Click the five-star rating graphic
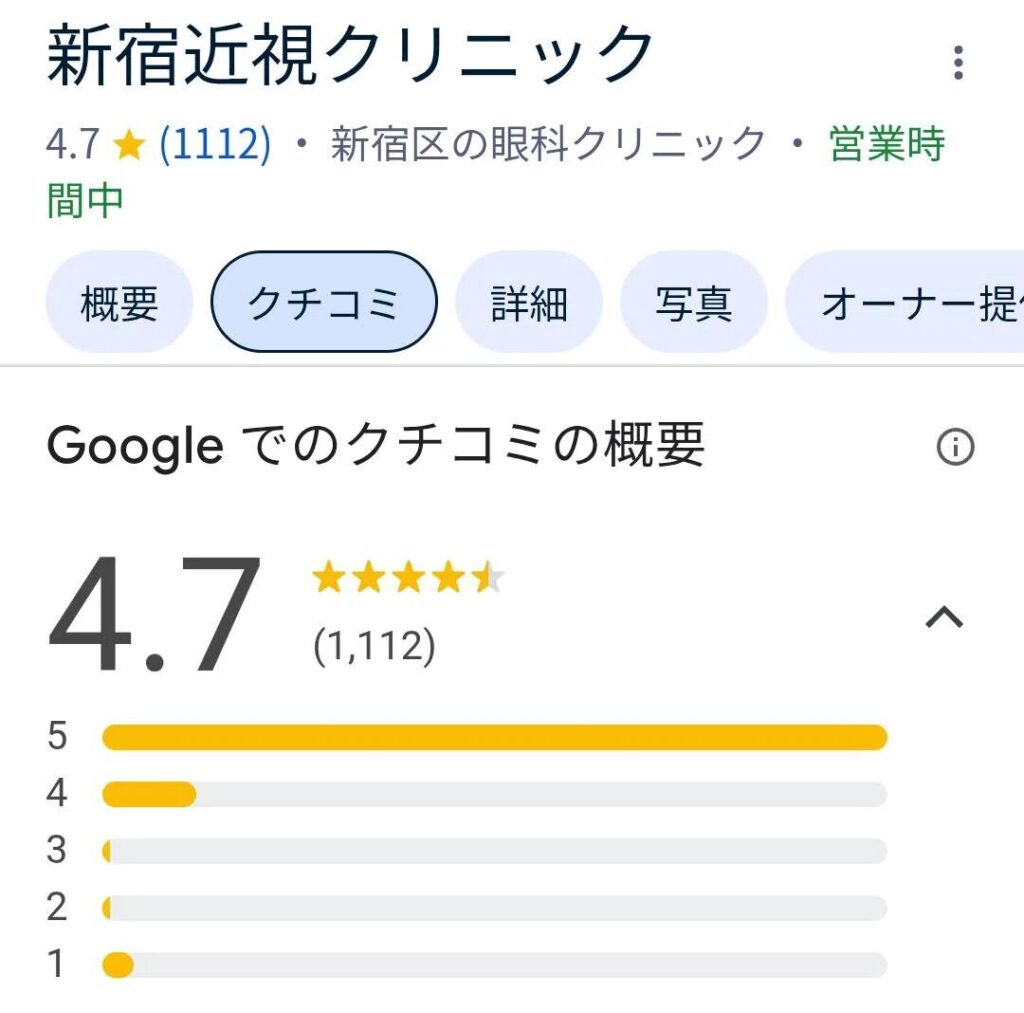The width and height of the screenshot is (1024, 1013). tap(409, 577)
